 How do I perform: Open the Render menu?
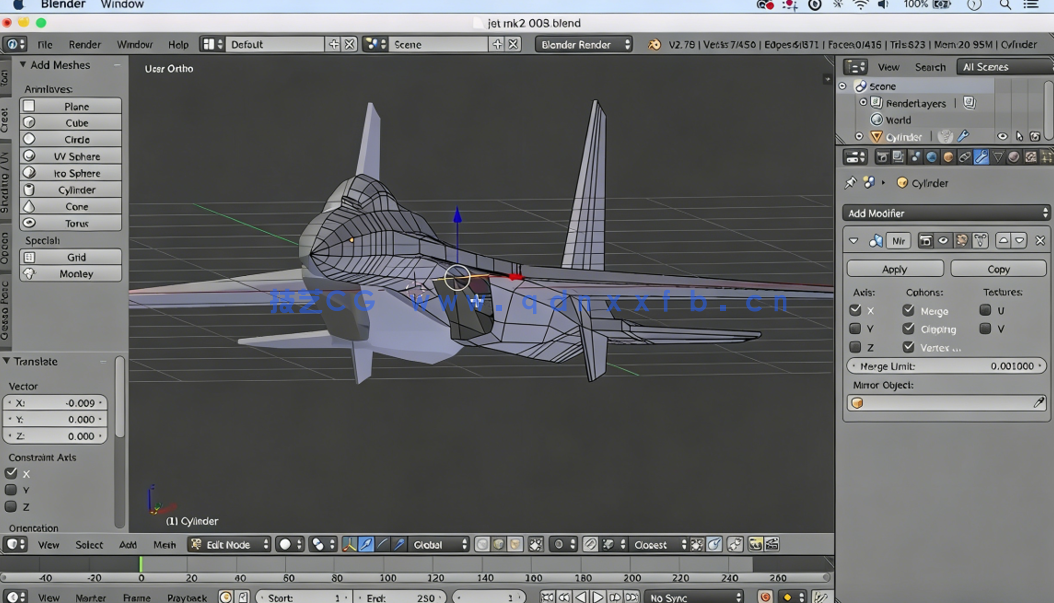pyautogui.click(x=85, y=43)
